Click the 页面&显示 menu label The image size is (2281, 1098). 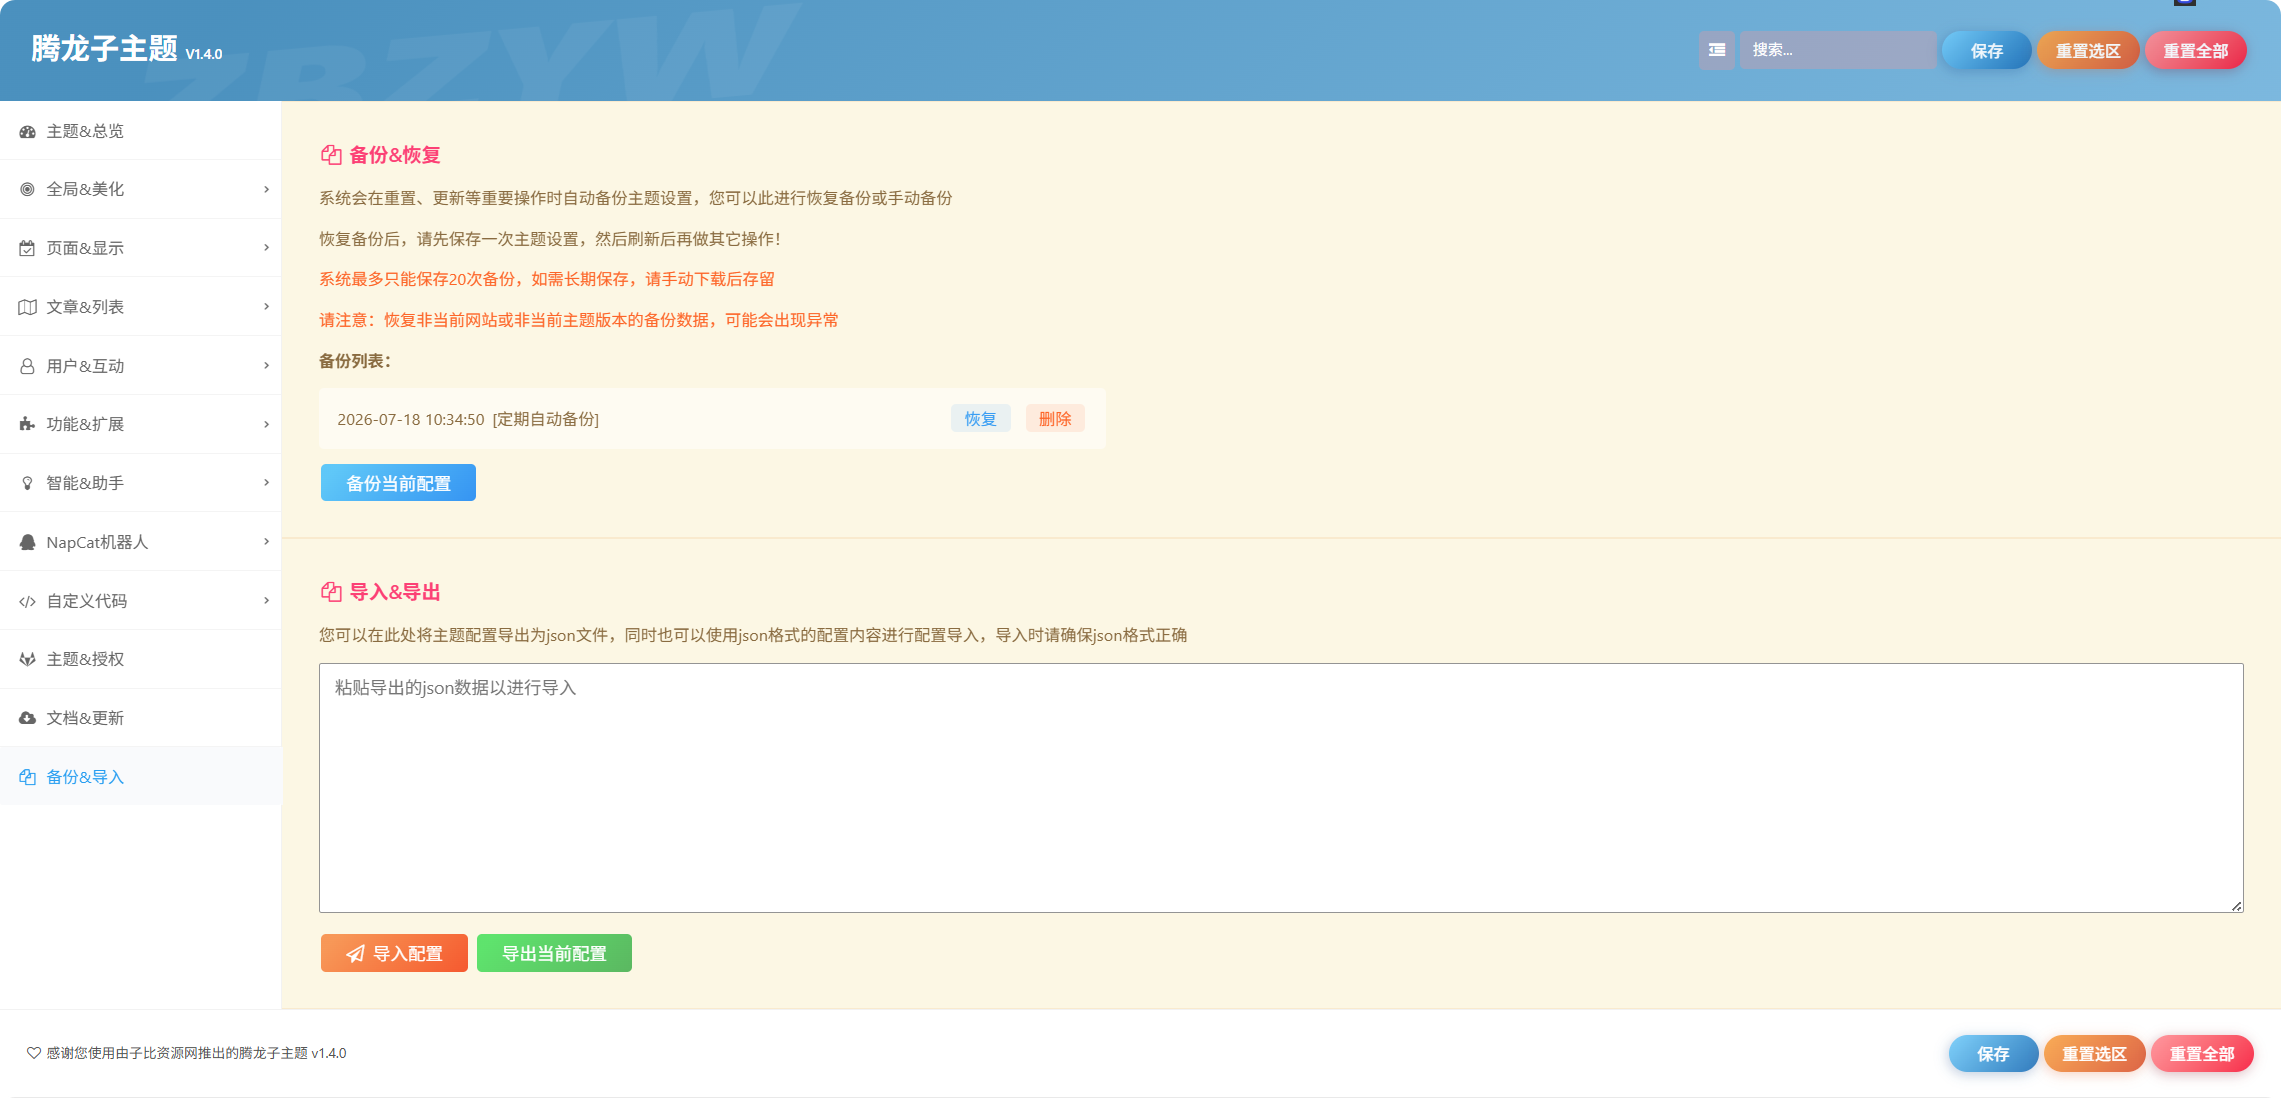point(85,248)
